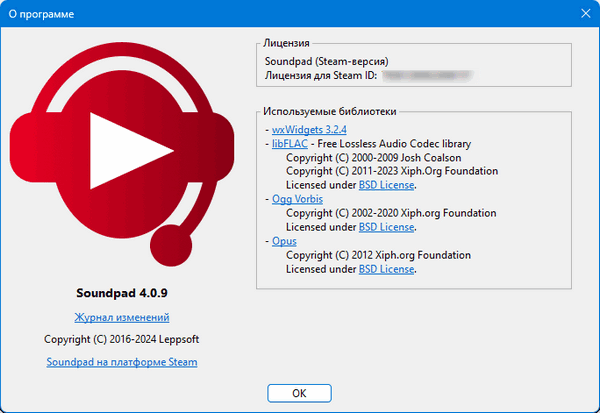Click the OK button
Screen dimensions: 600x413
299,393
